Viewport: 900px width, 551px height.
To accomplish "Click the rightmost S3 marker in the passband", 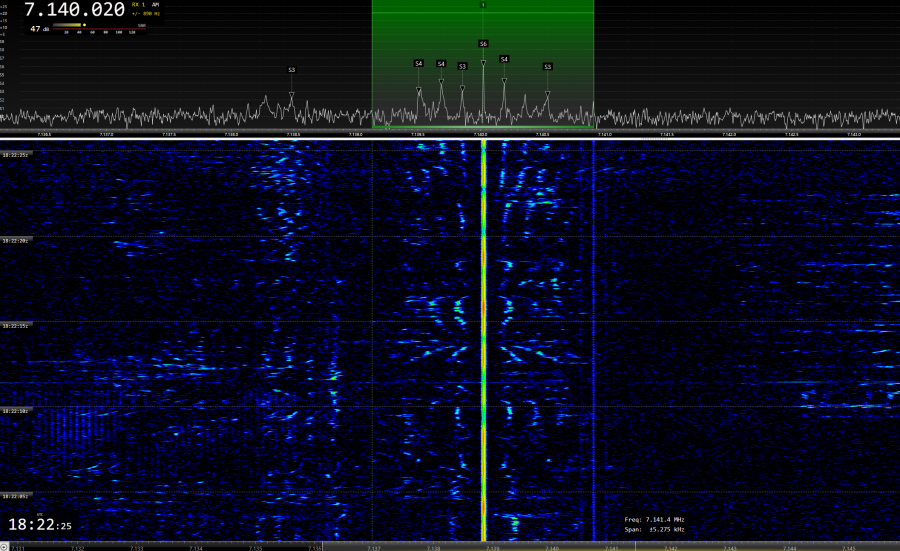I will (547, 66).
